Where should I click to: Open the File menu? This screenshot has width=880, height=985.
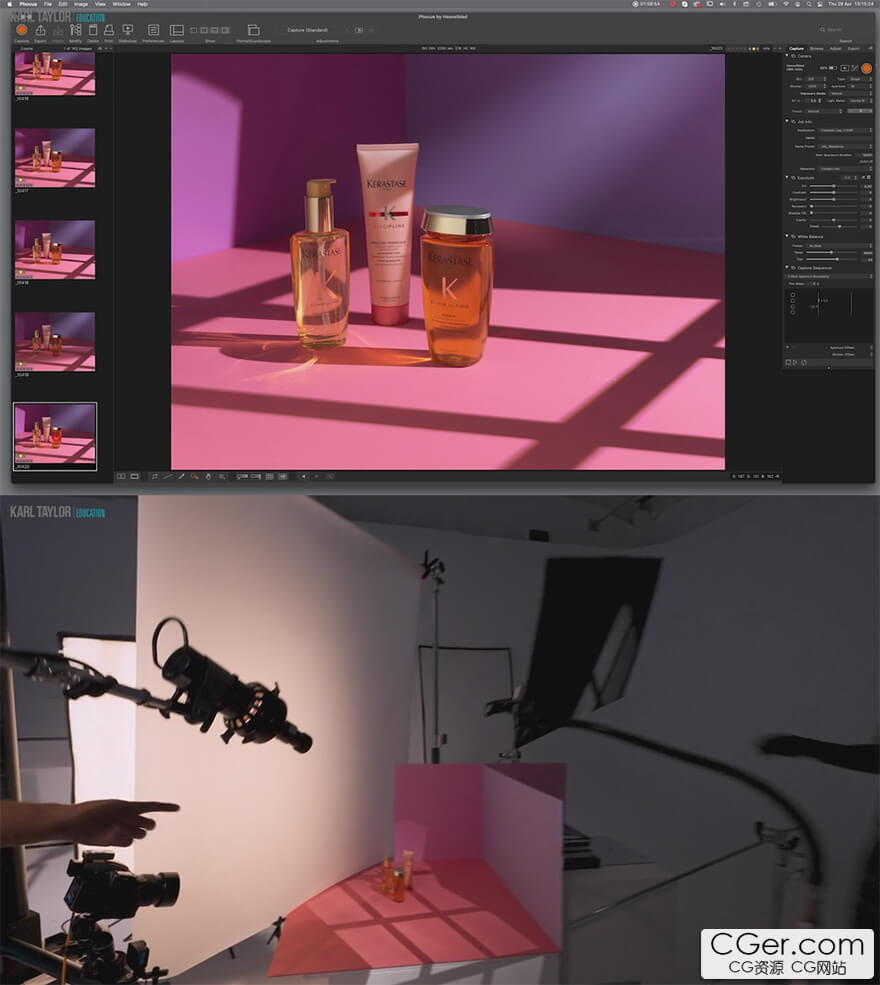pyautogui.click(x=48, y=4)
